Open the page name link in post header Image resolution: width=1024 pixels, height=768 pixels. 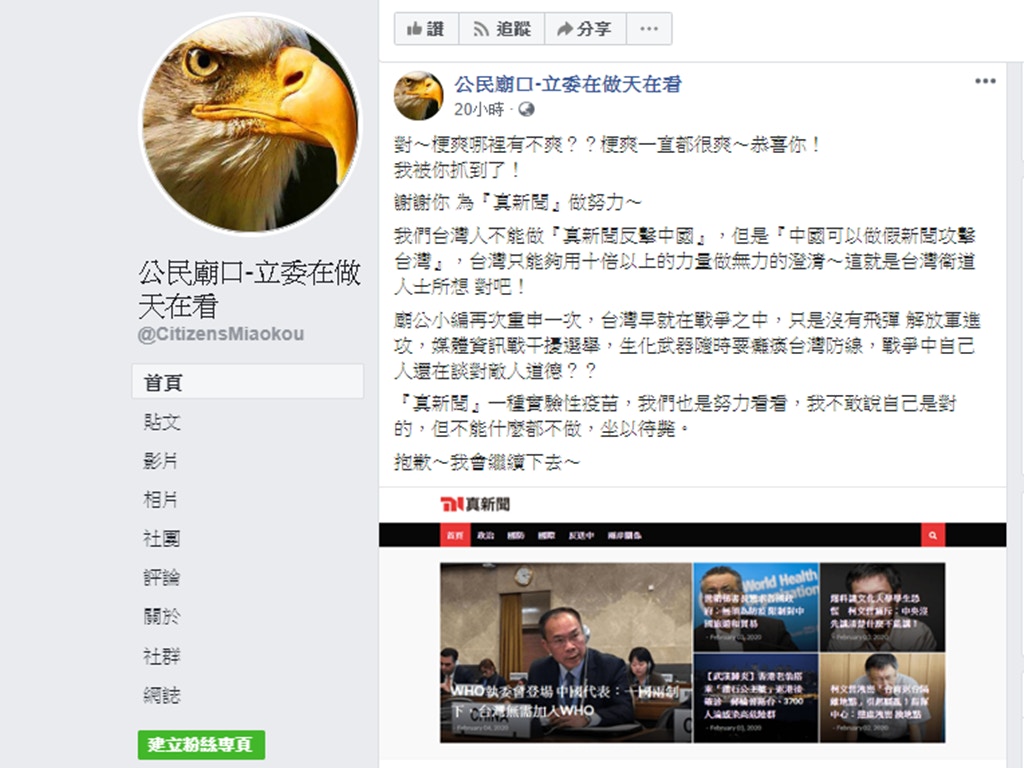coord(568,84)
